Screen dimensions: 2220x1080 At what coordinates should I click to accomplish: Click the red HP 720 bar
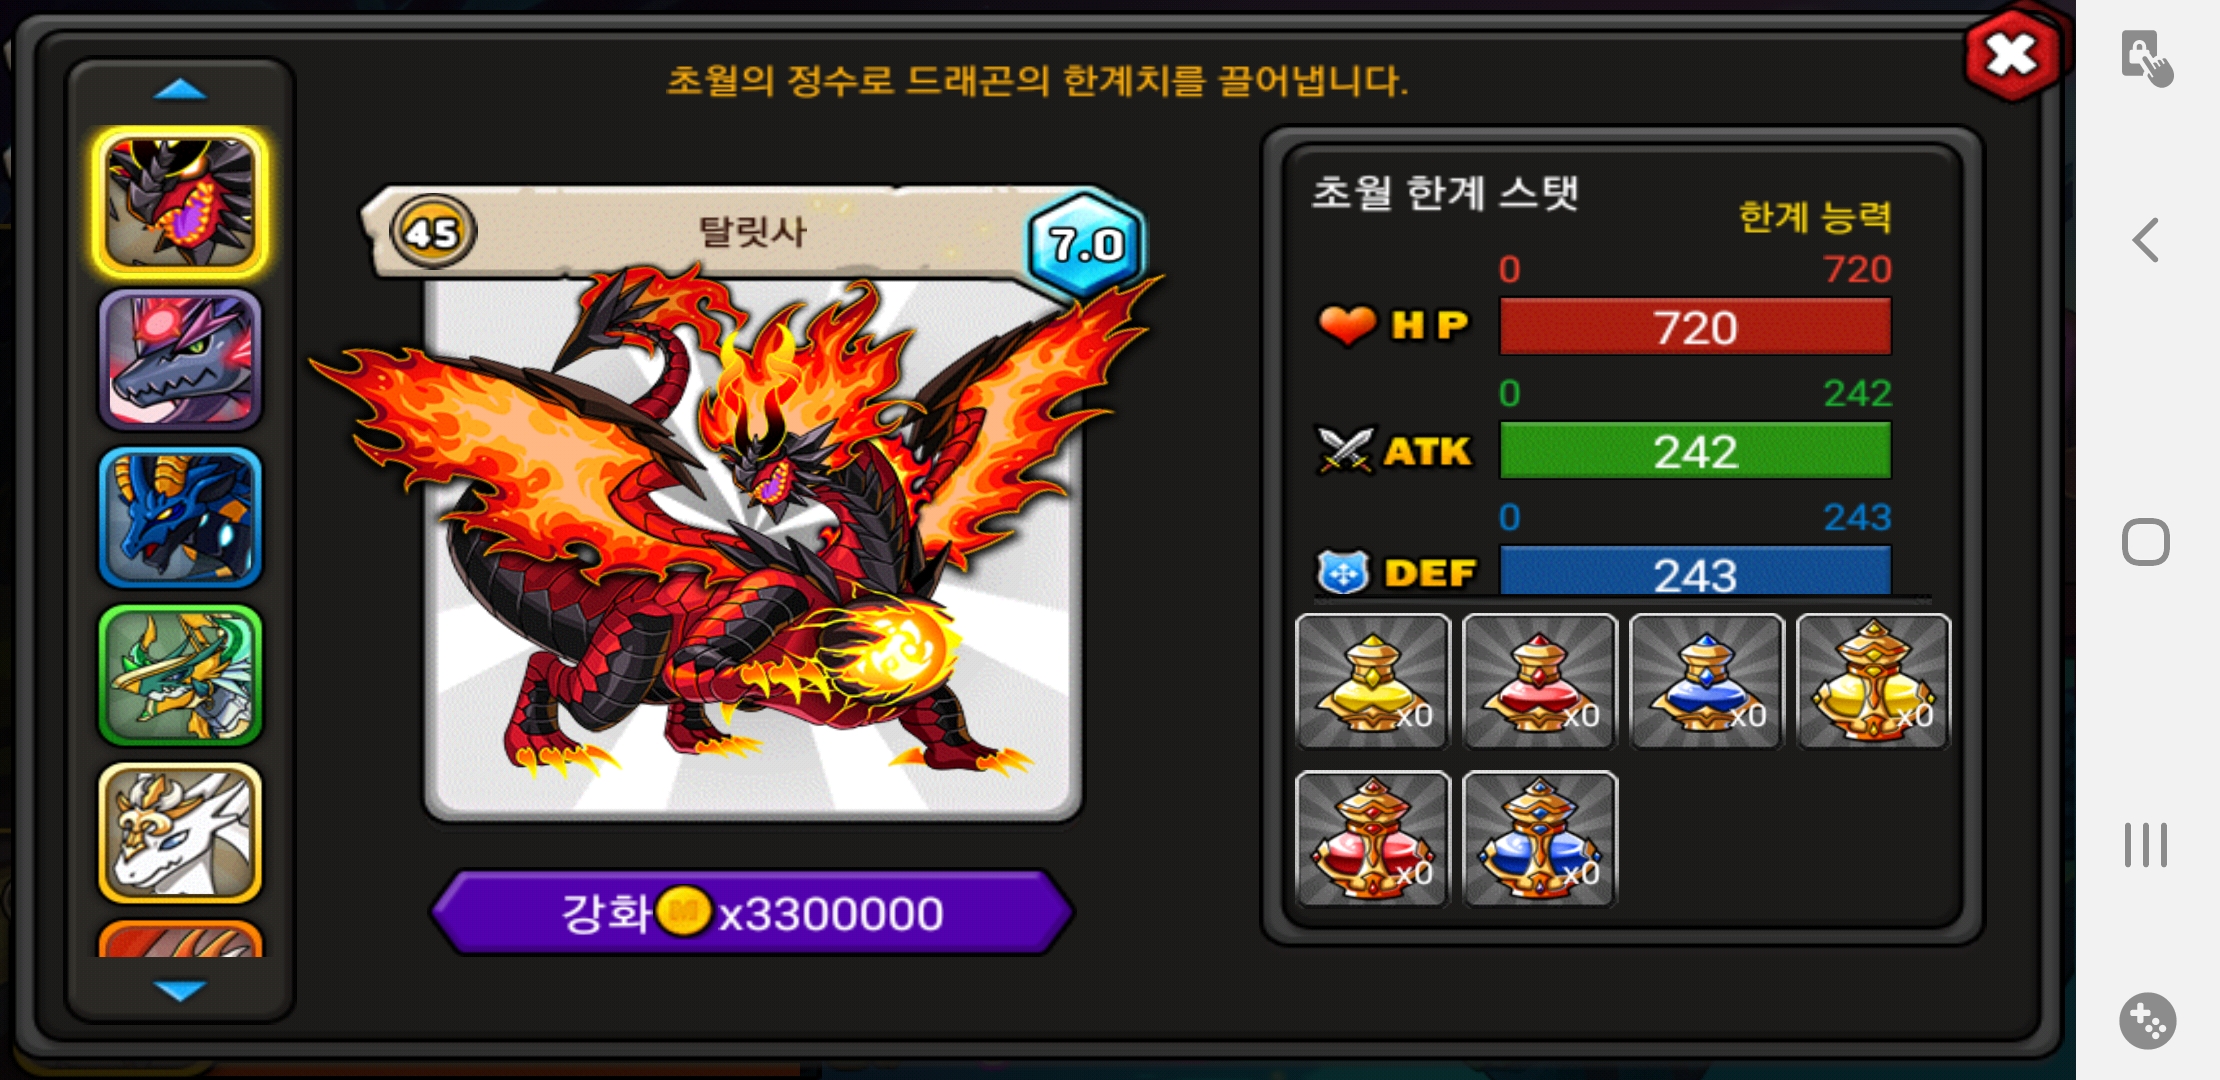point(1695,327)
